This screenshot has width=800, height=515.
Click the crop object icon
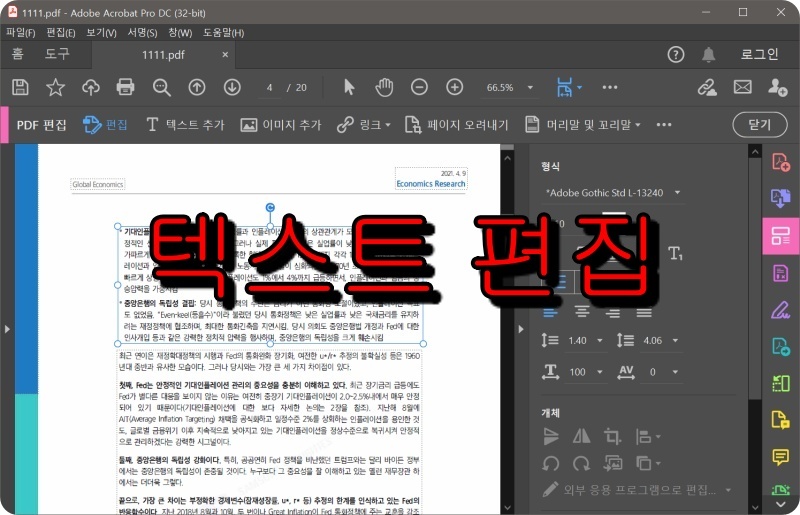point(612,436)
